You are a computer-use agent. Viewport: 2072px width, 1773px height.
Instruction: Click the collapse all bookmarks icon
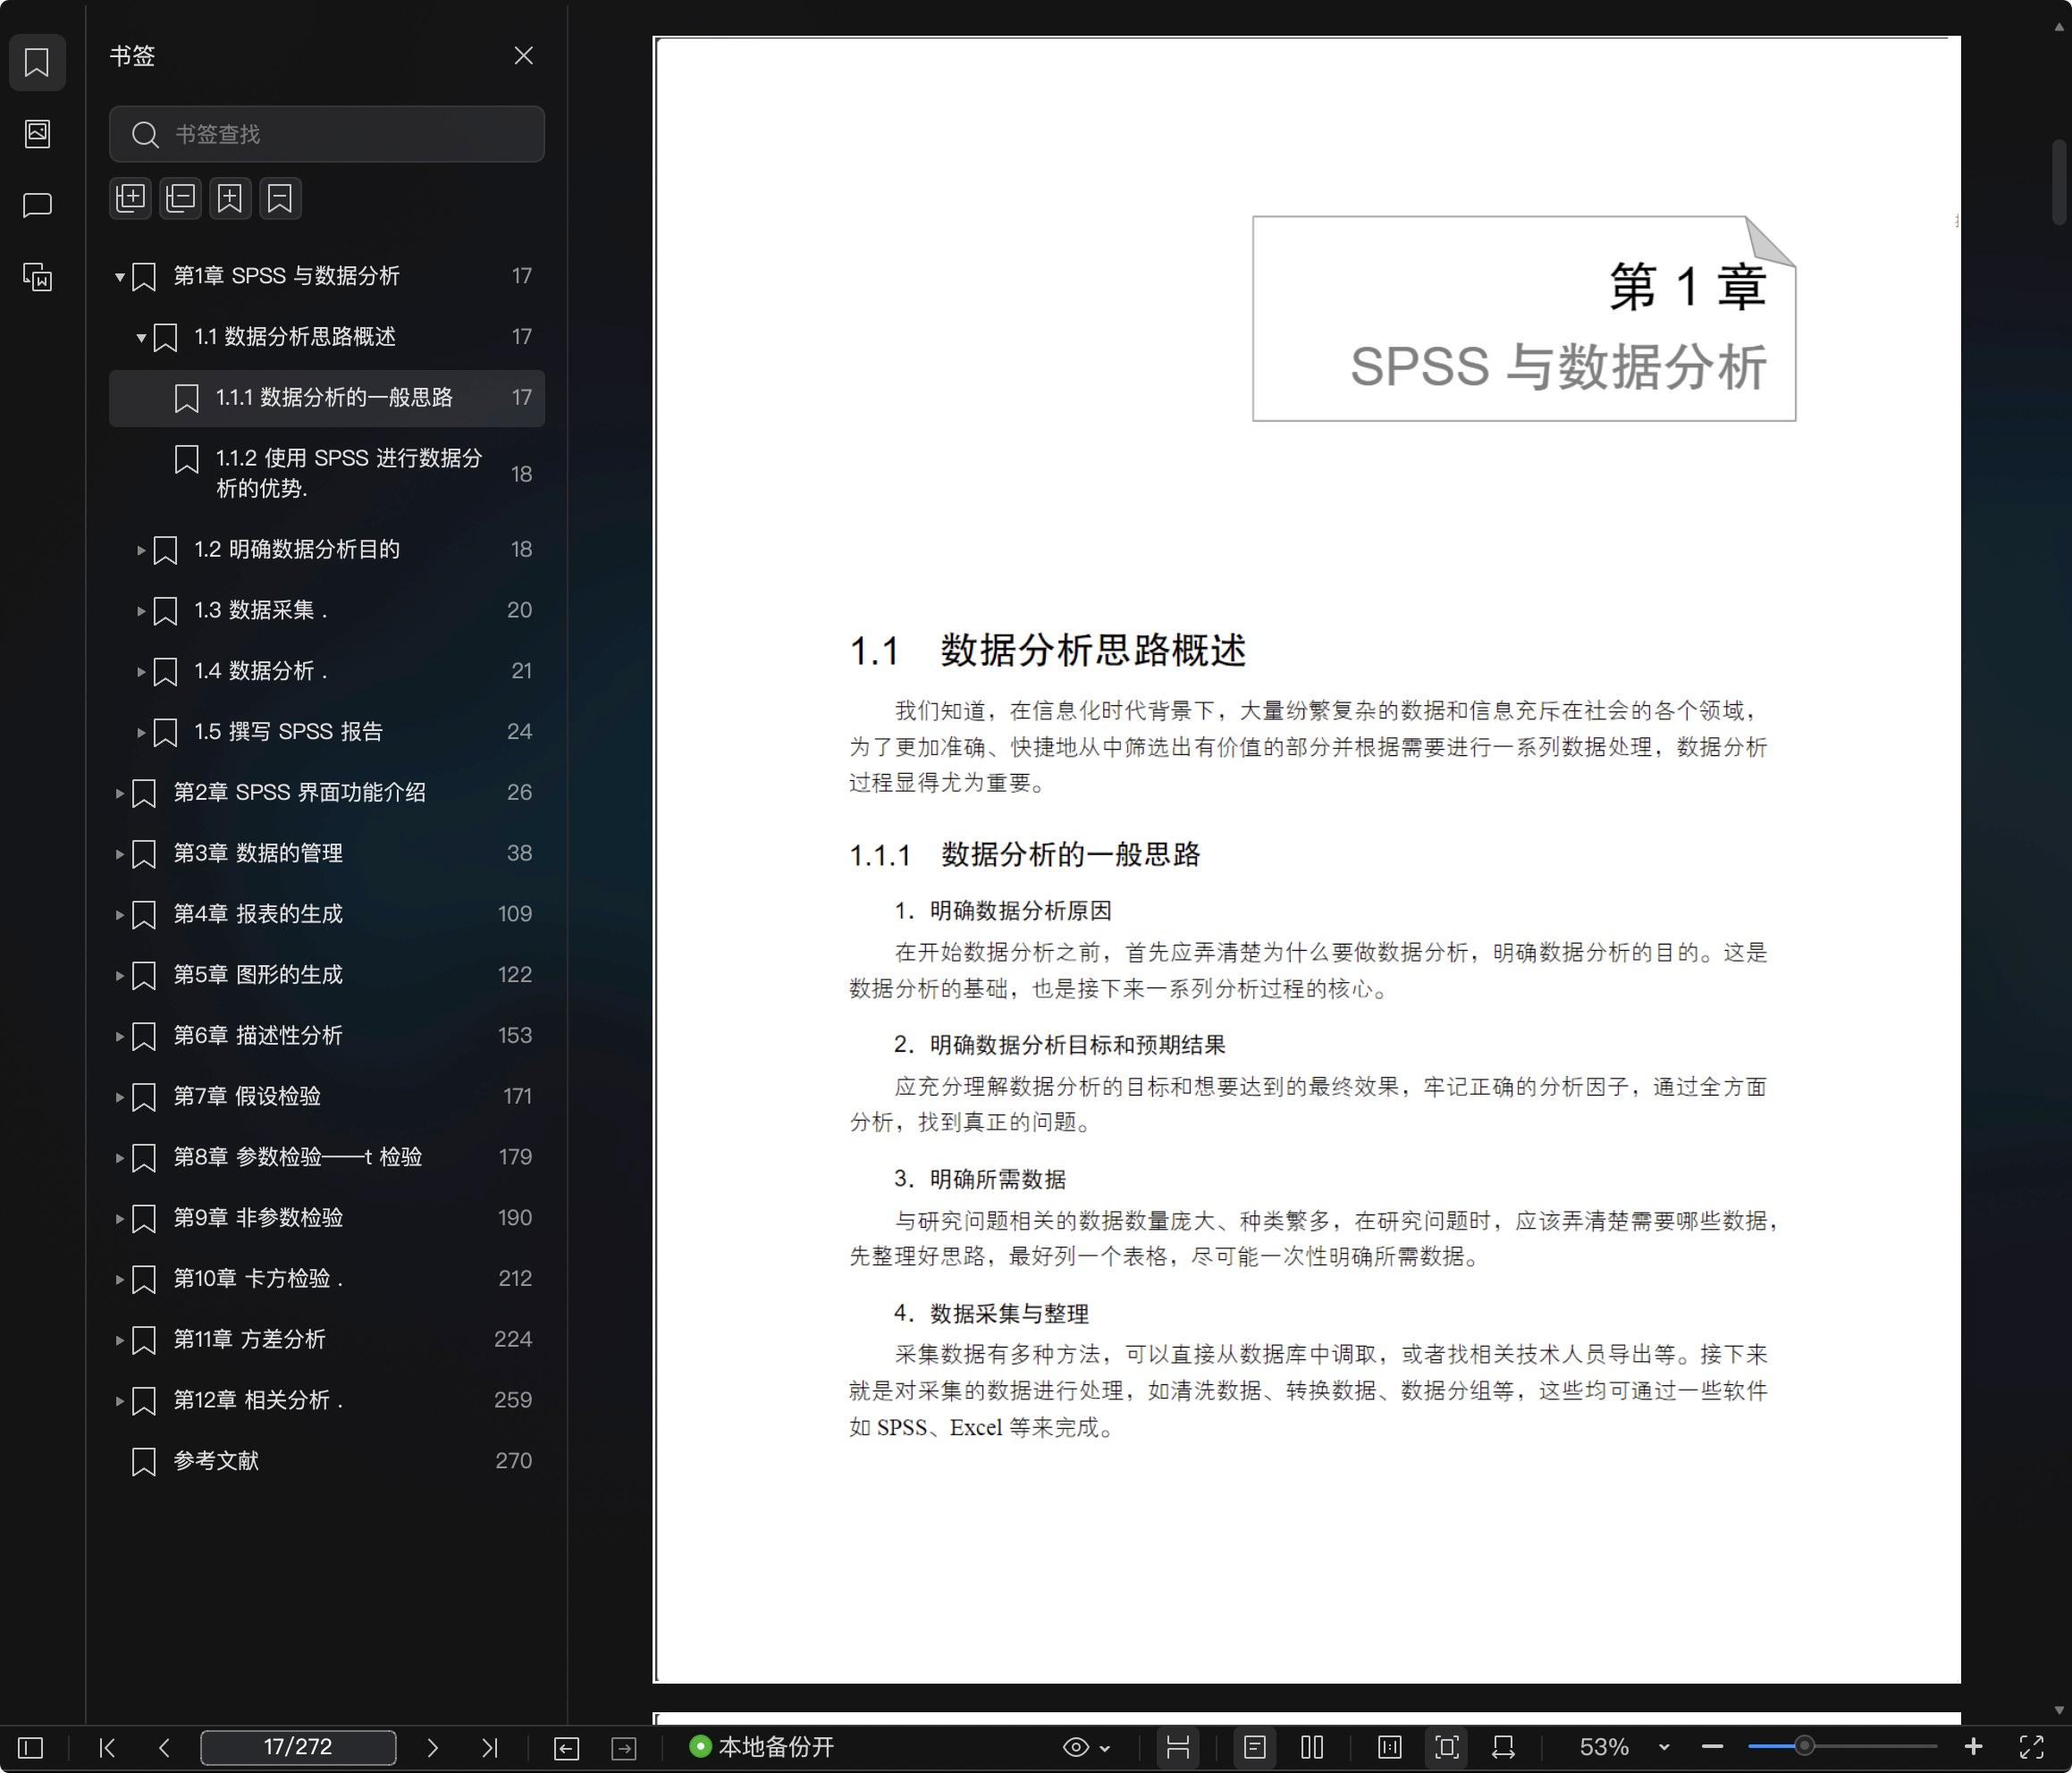(180, 198)
